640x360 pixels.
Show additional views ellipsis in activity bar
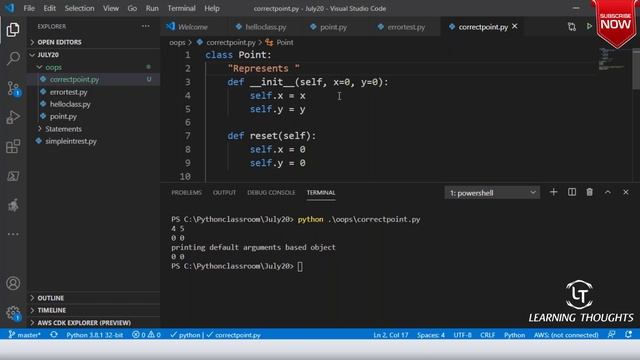pyautogui.click(x=13, y=234)
